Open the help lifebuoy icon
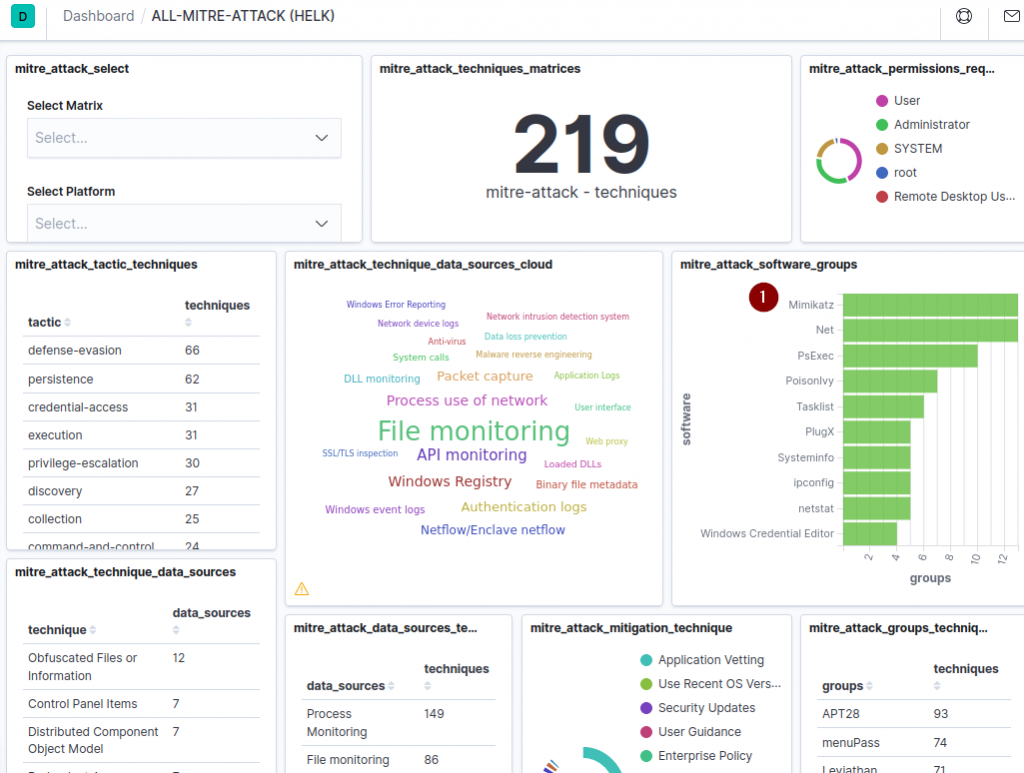 [964, 16]
